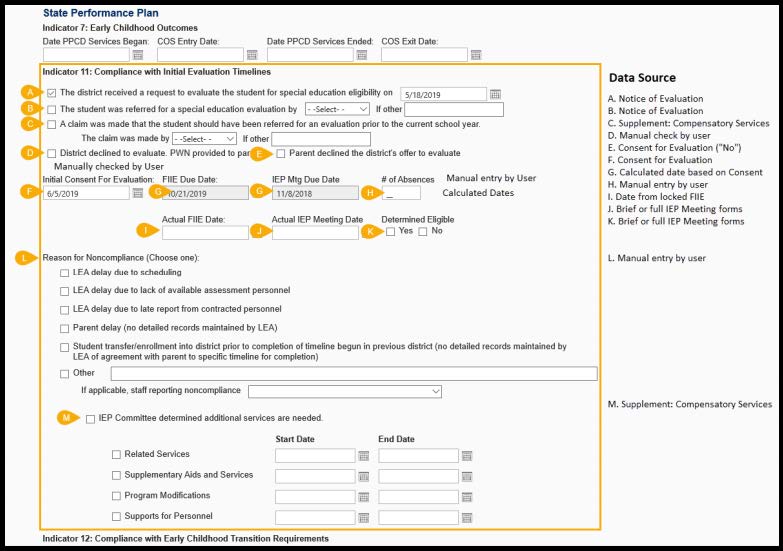Open calendar for Initial Consent For Evaluation
This screenshot has width=783, height=551.
pos(138,193)
